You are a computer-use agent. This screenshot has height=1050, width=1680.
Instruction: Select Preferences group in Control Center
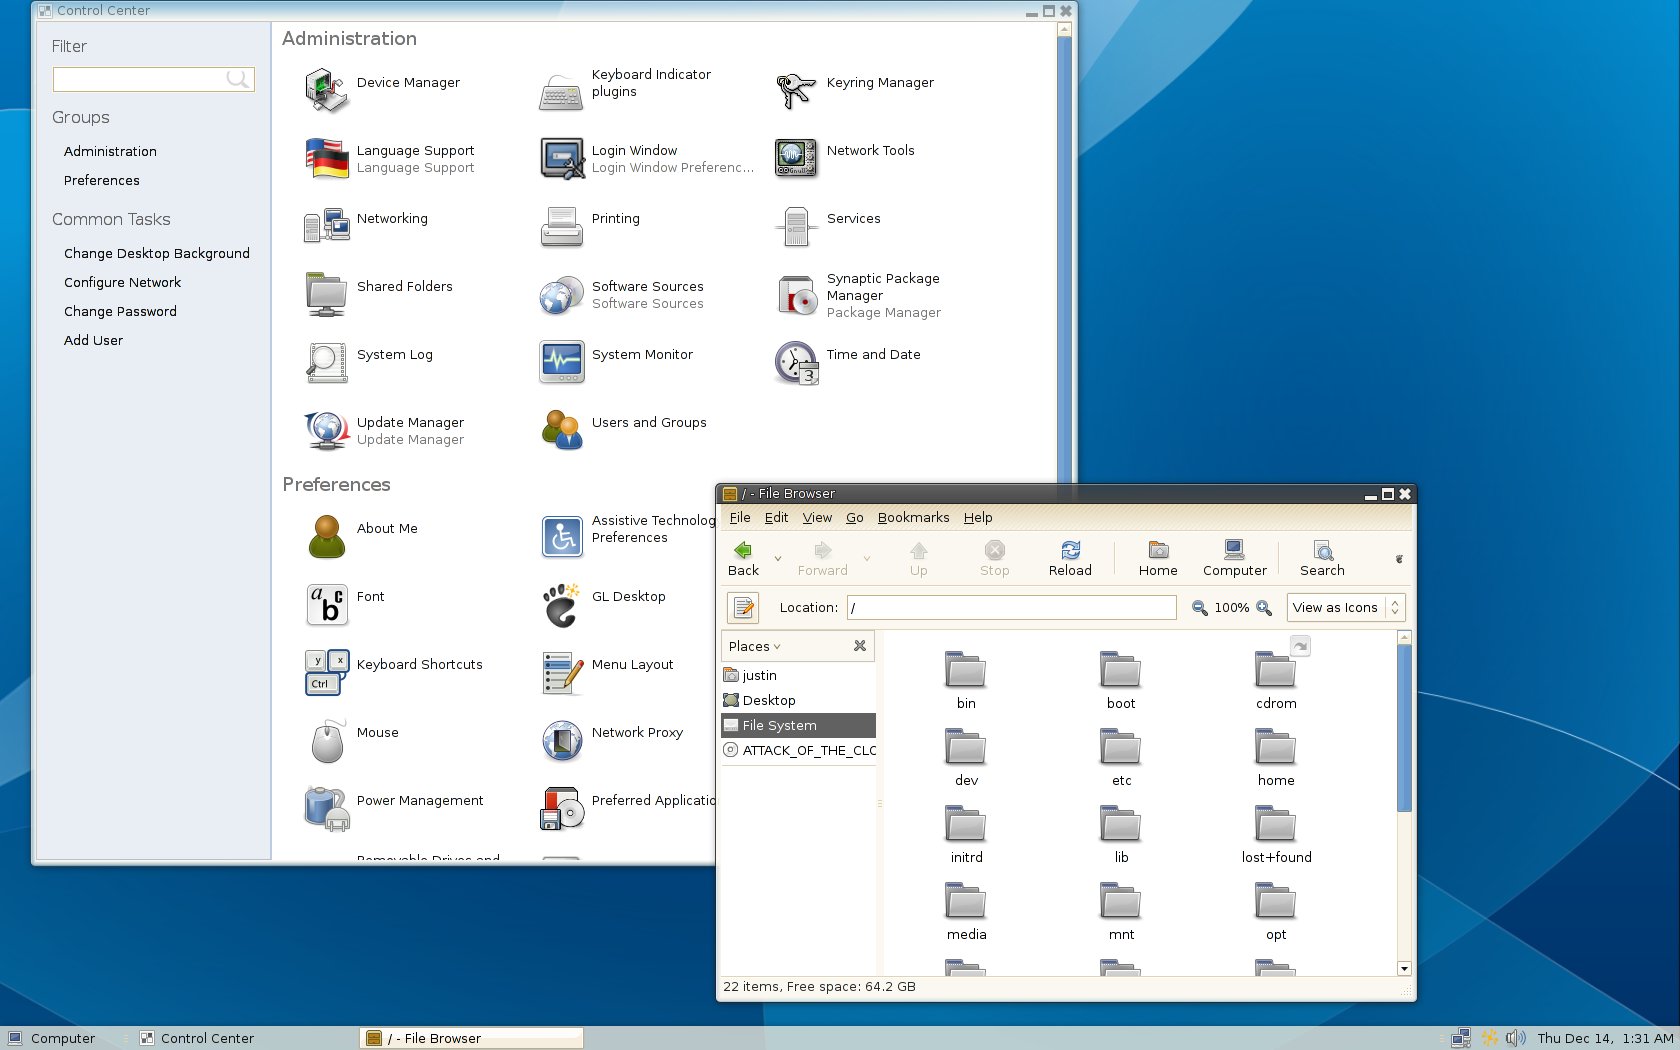click(x=102, y=180)
